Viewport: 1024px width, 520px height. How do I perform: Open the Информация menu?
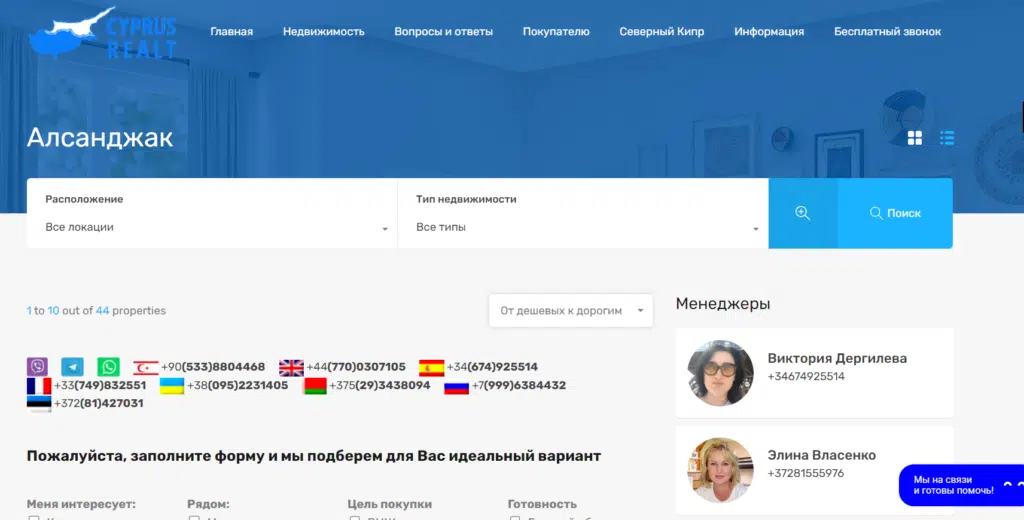click(769, 31)
